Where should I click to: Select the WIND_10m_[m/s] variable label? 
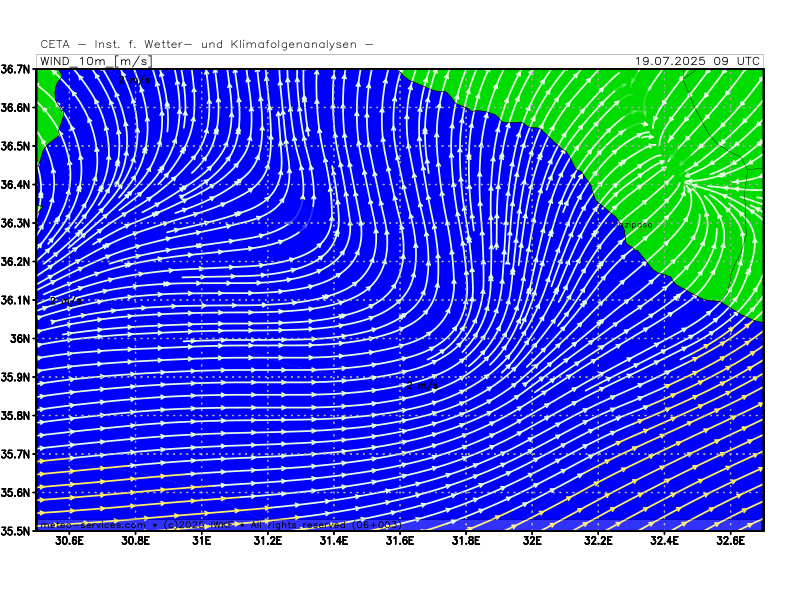95,61
